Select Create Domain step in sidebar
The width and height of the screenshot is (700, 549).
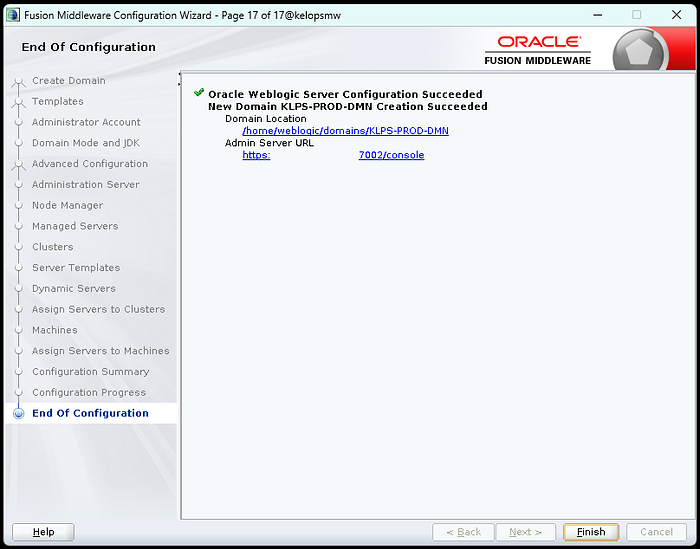tap(69, 81)
